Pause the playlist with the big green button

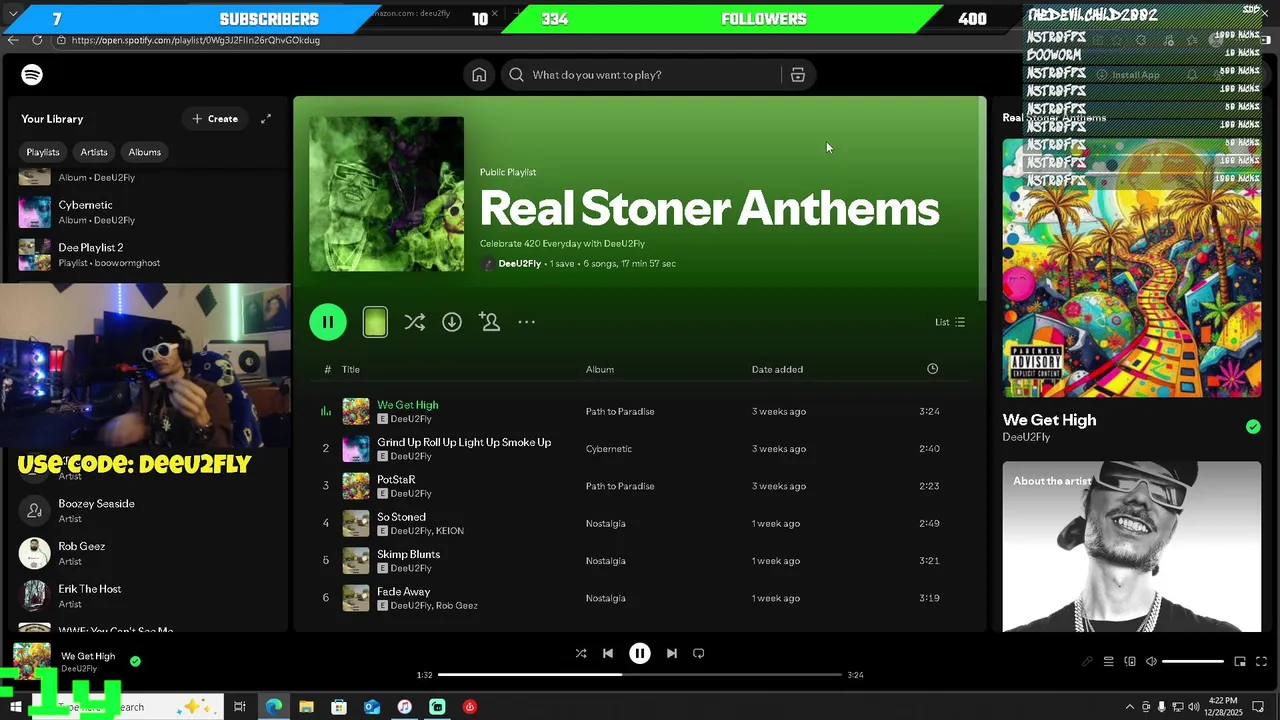(328, 322)
